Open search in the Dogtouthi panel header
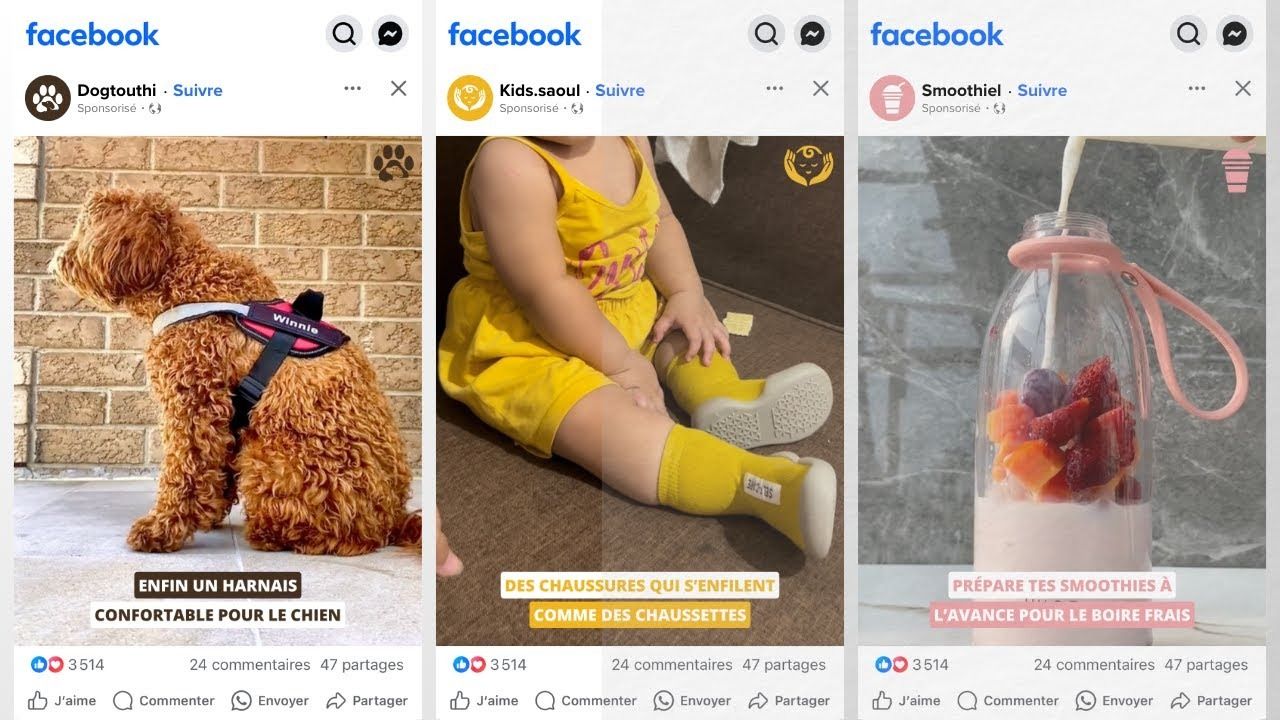 [x=344, y=34]
